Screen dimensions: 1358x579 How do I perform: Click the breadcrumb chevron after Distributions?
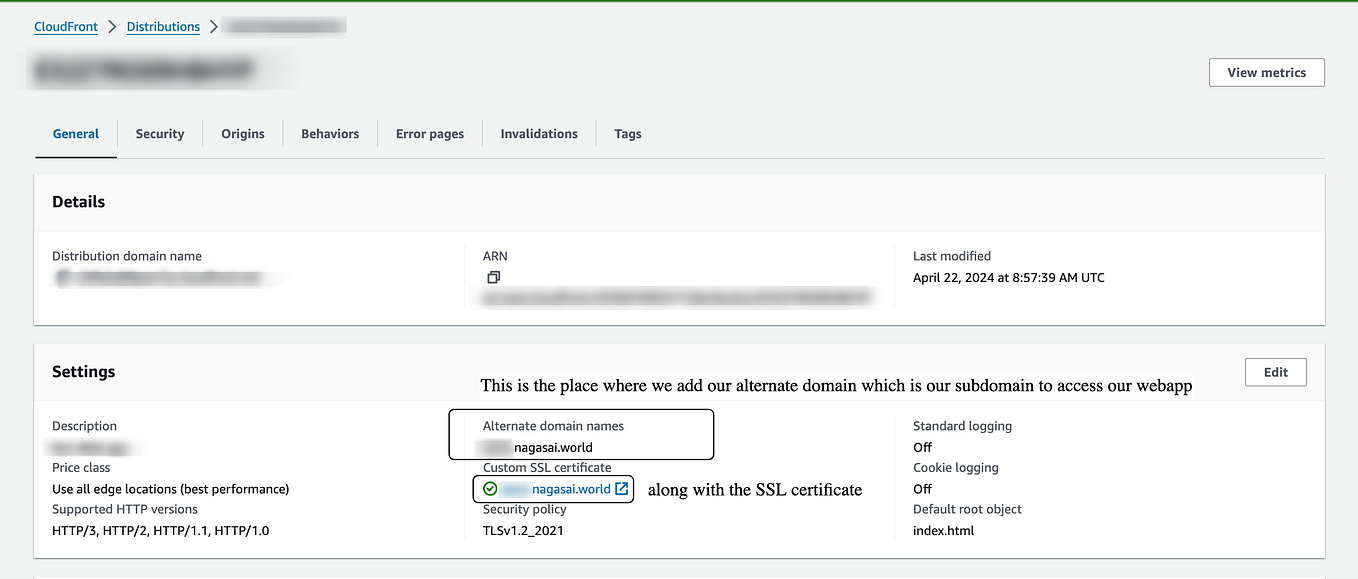(214, 27)
